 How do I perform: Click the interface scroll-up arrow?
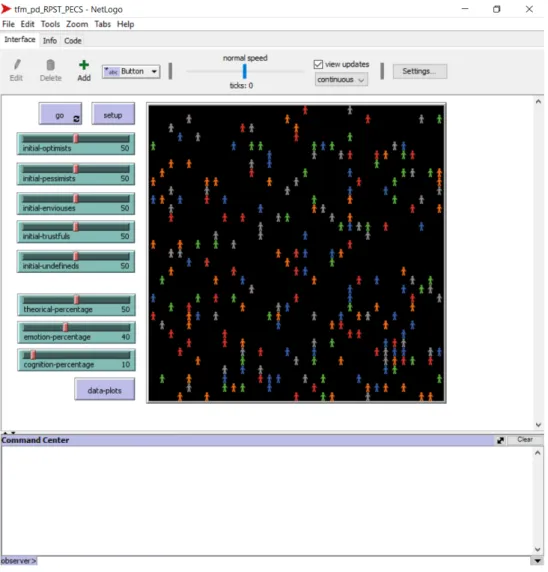539,102
